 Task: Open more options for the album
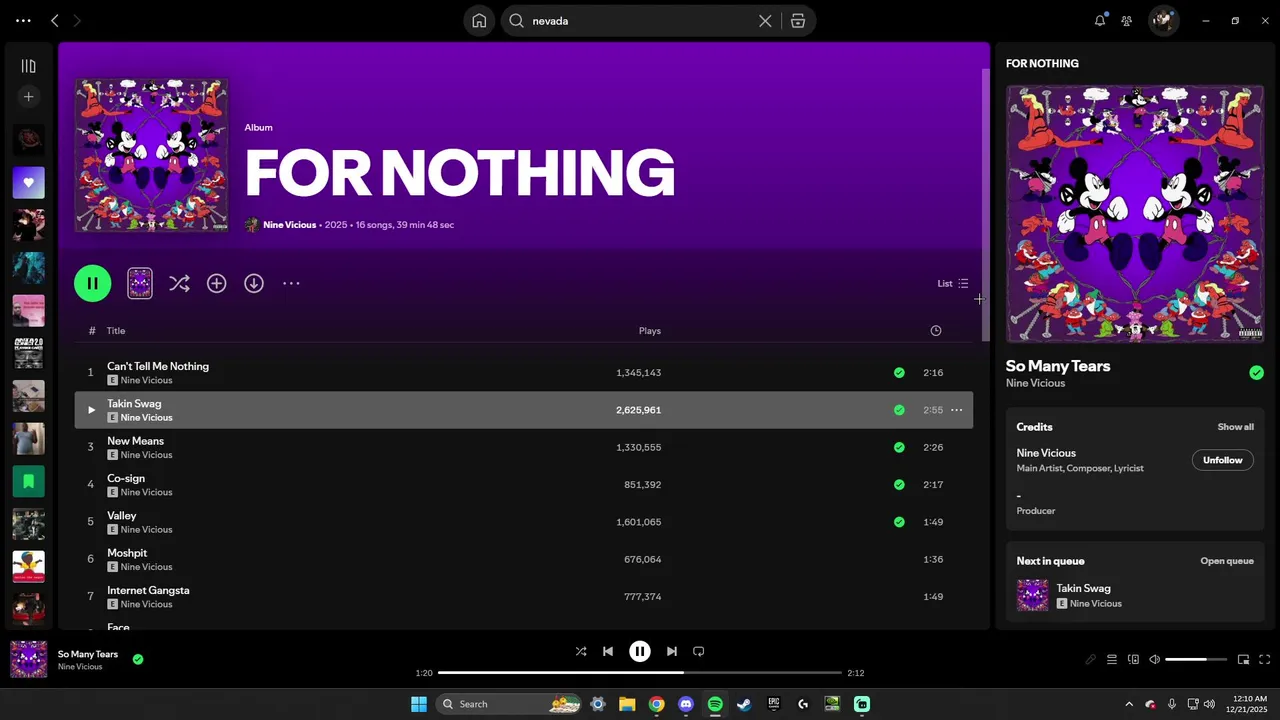[x=291, y=283]
